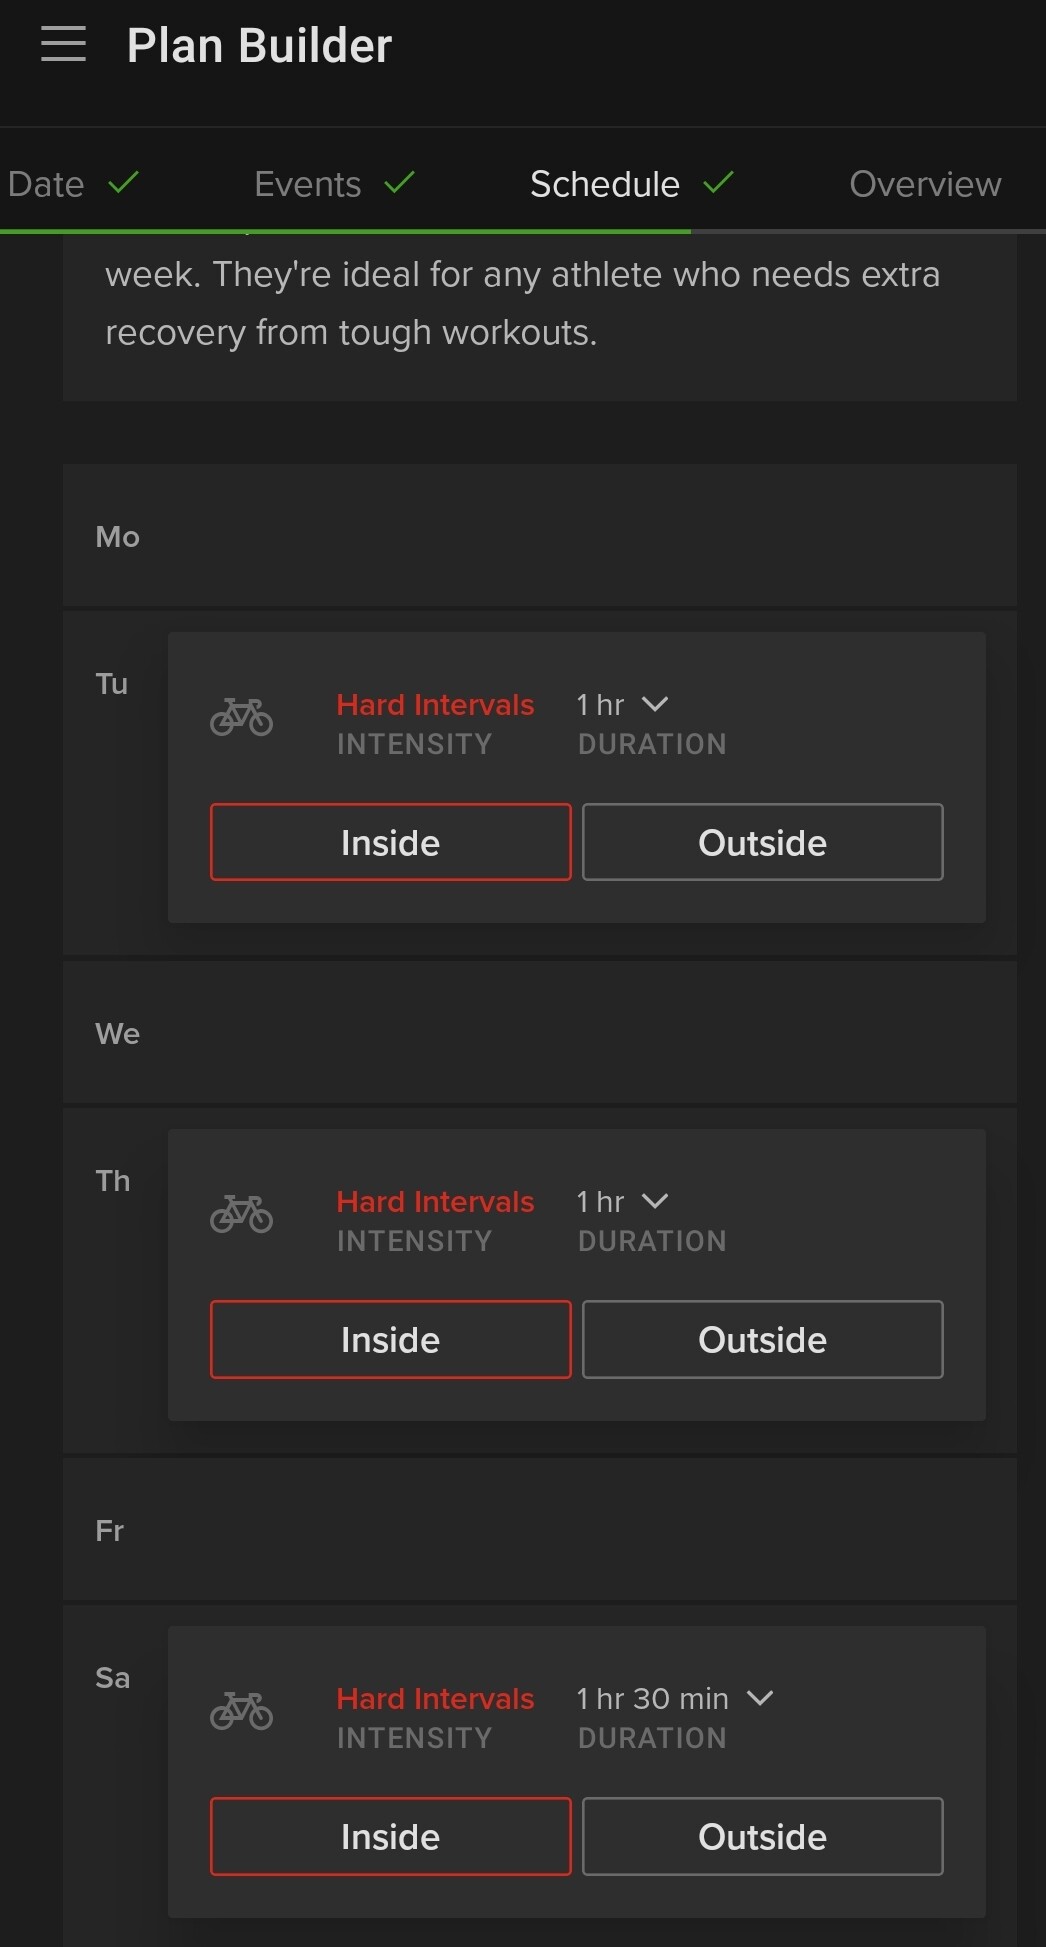
Task: Click the bike icon on Tuesday's workout
Action: 241,717
